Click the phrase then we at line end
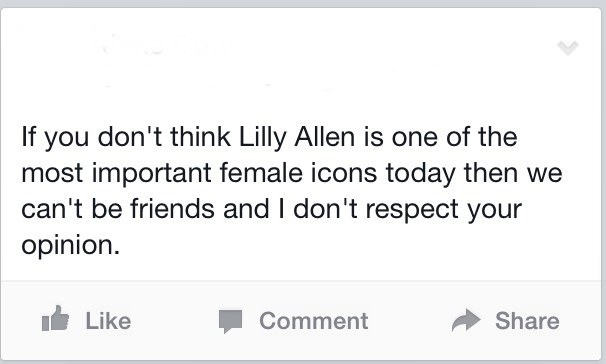The image size is (606, 364). click(x=513, y=173)
